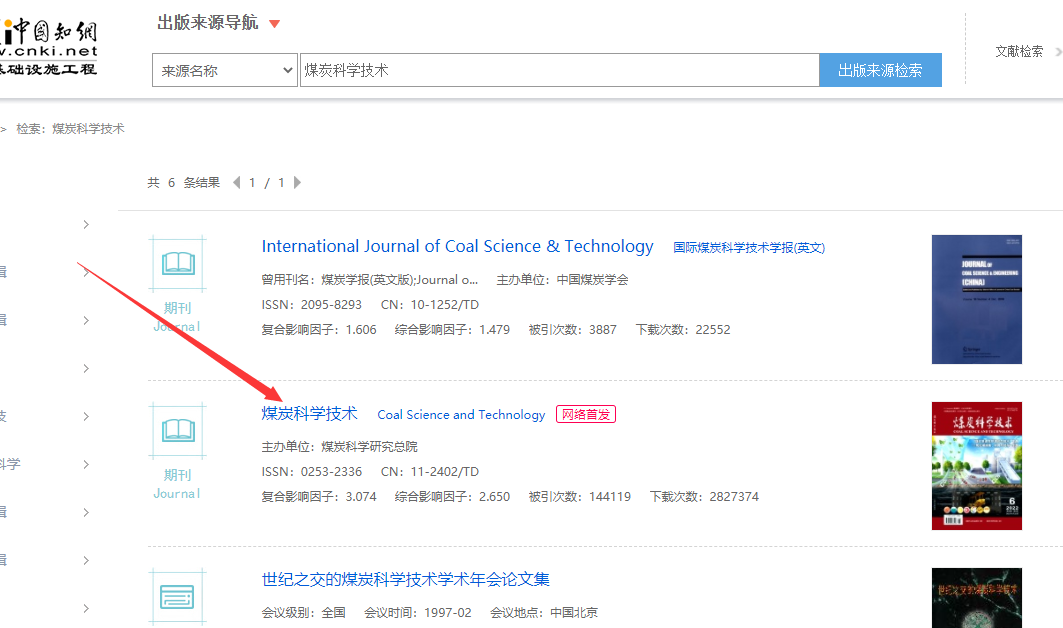The image size is (1063, 628).
Task: Focus the search box containing 煤炭科学技术
Action: click(x=559, y=70)
